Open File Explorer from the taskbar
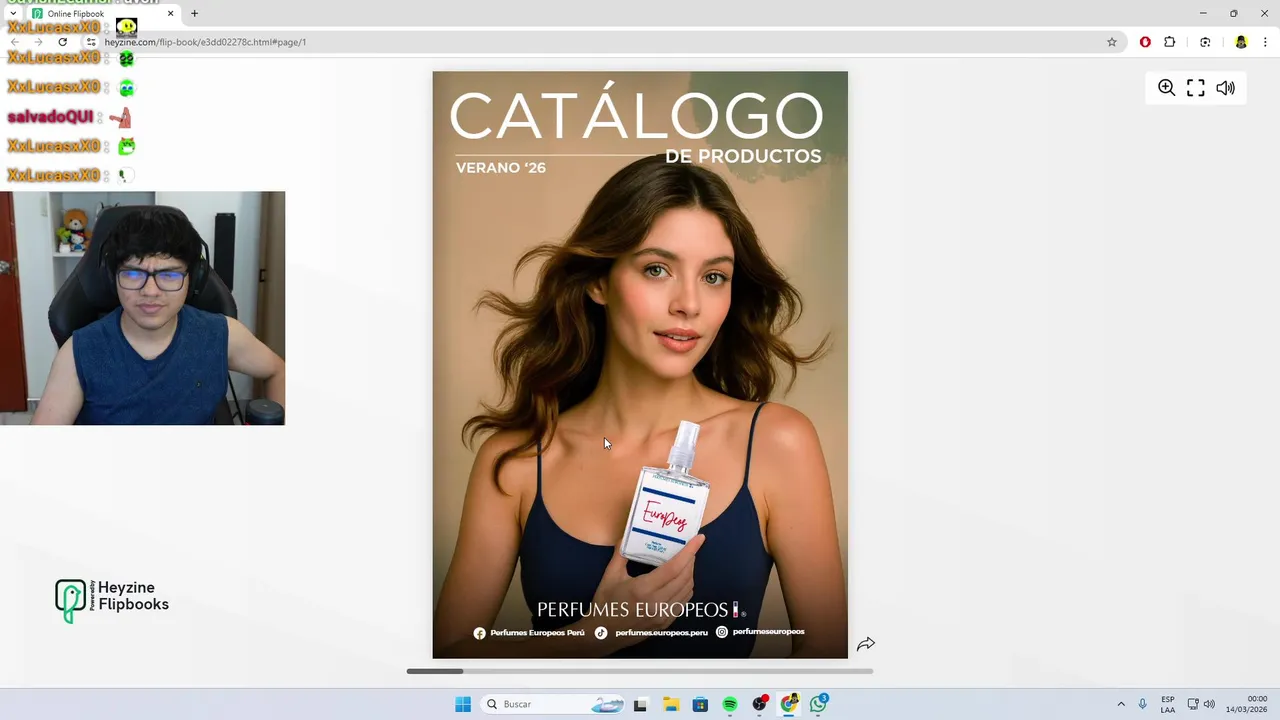1280x720 pixels. coord(670,704)
